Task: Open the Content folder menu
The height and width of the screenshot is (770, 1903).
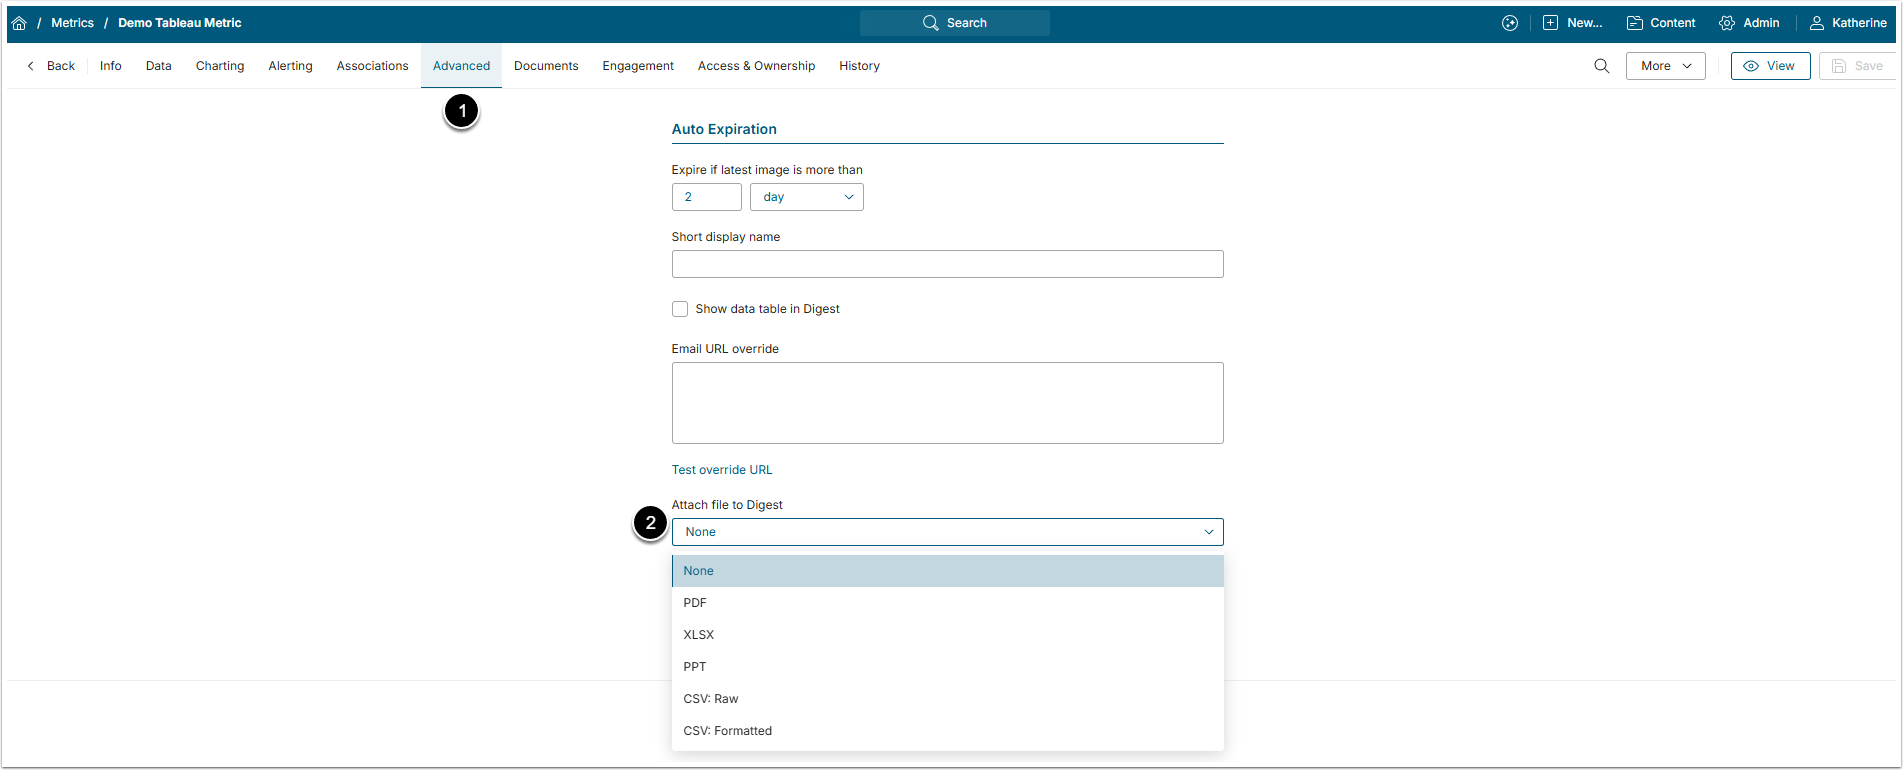Action: tap(1660, 23)
